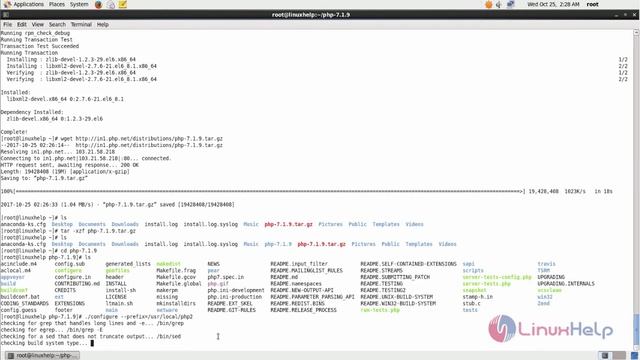Click the 'server-tests-config.php' file name
Image resolution: width=640 pixels, height=360 pixels.
497,277
